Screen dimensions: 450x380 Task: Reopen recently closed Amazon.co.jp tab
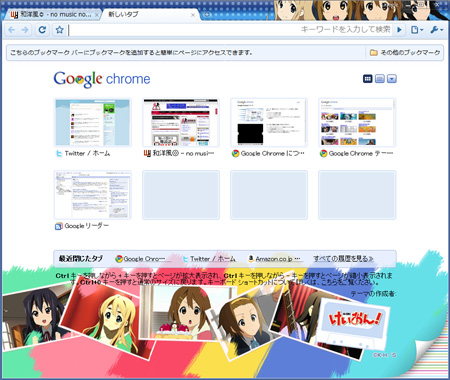[x=274, y=259]
